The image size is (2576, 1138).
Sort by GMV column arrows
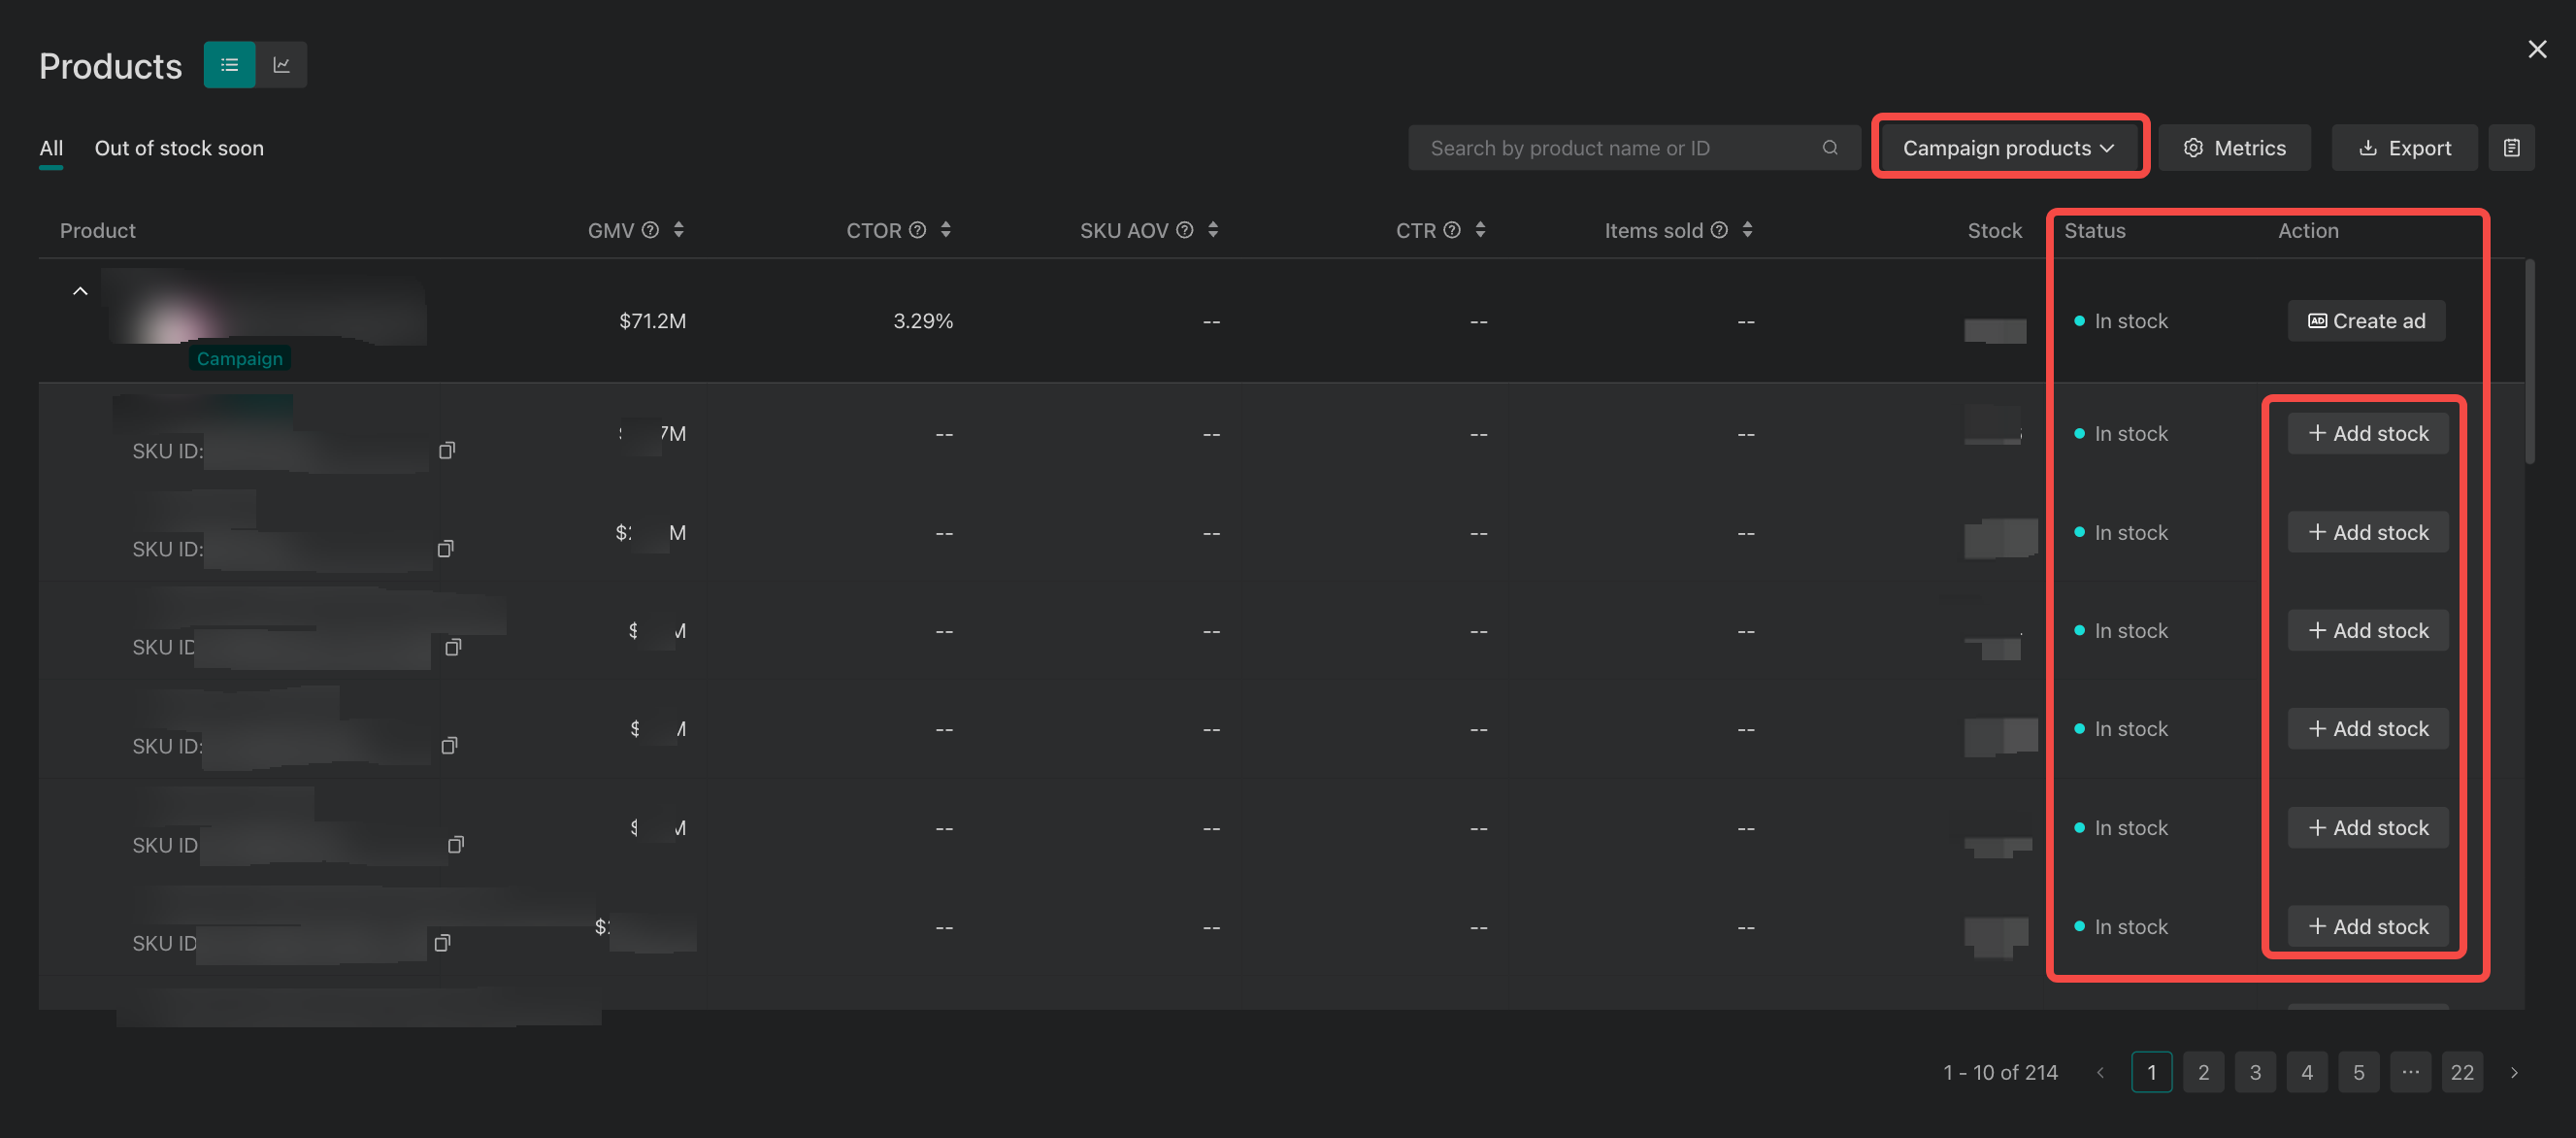[679, 230]
